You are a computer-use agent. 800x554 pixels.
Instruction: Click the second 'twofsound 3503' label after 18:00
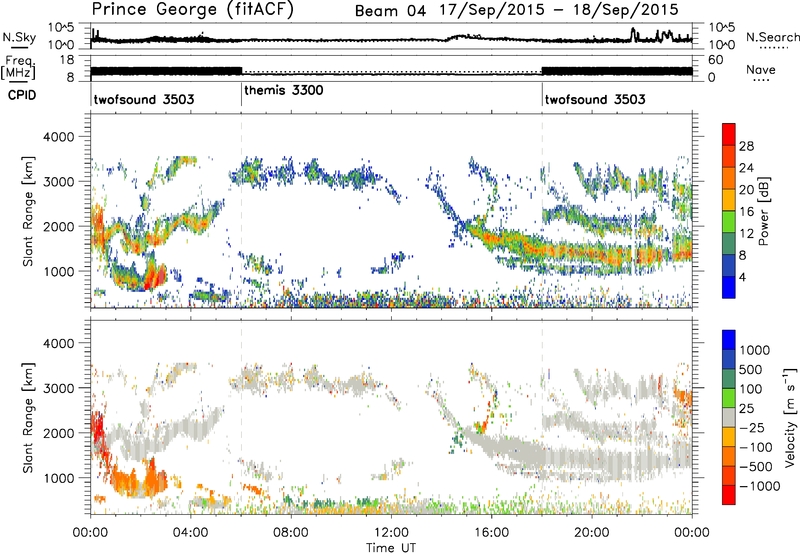pyautogui.click(x=595, y=99)
